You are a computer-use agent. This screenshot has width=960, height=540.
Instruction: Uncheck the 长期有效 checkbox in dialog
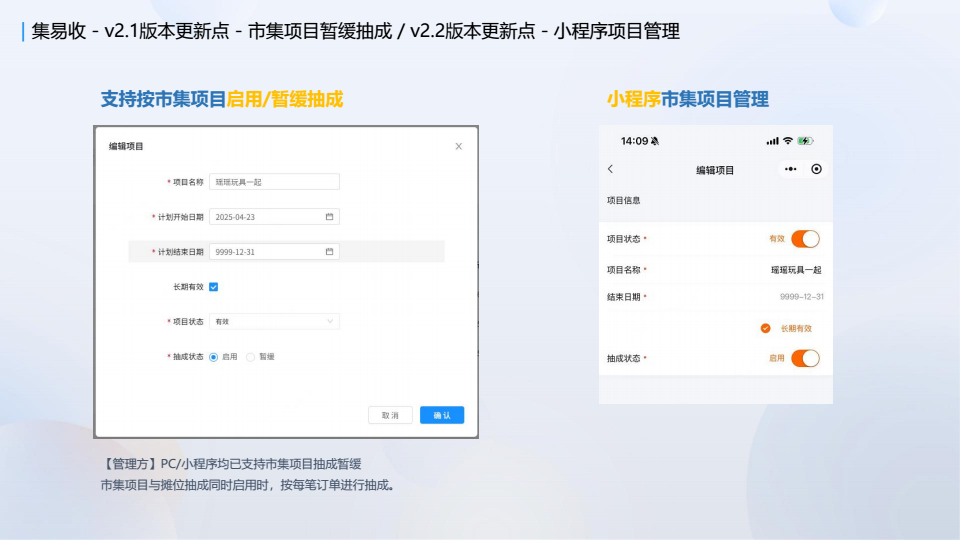pyautogui.click(x=214, y=287)
